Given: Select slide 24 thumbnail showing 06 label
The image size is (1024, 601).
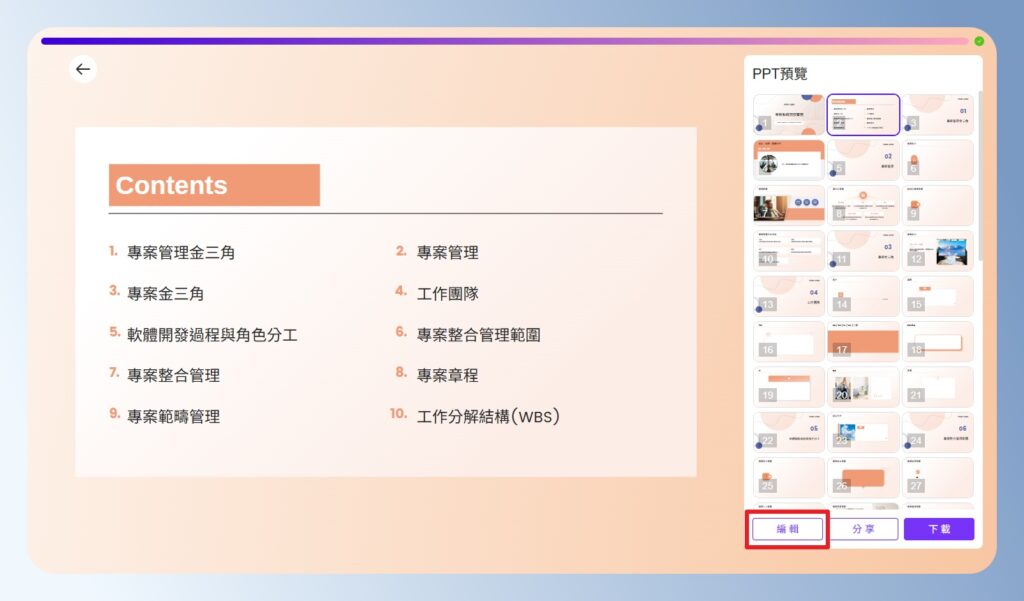Looking at the screenshot, I should click(937, 430).
